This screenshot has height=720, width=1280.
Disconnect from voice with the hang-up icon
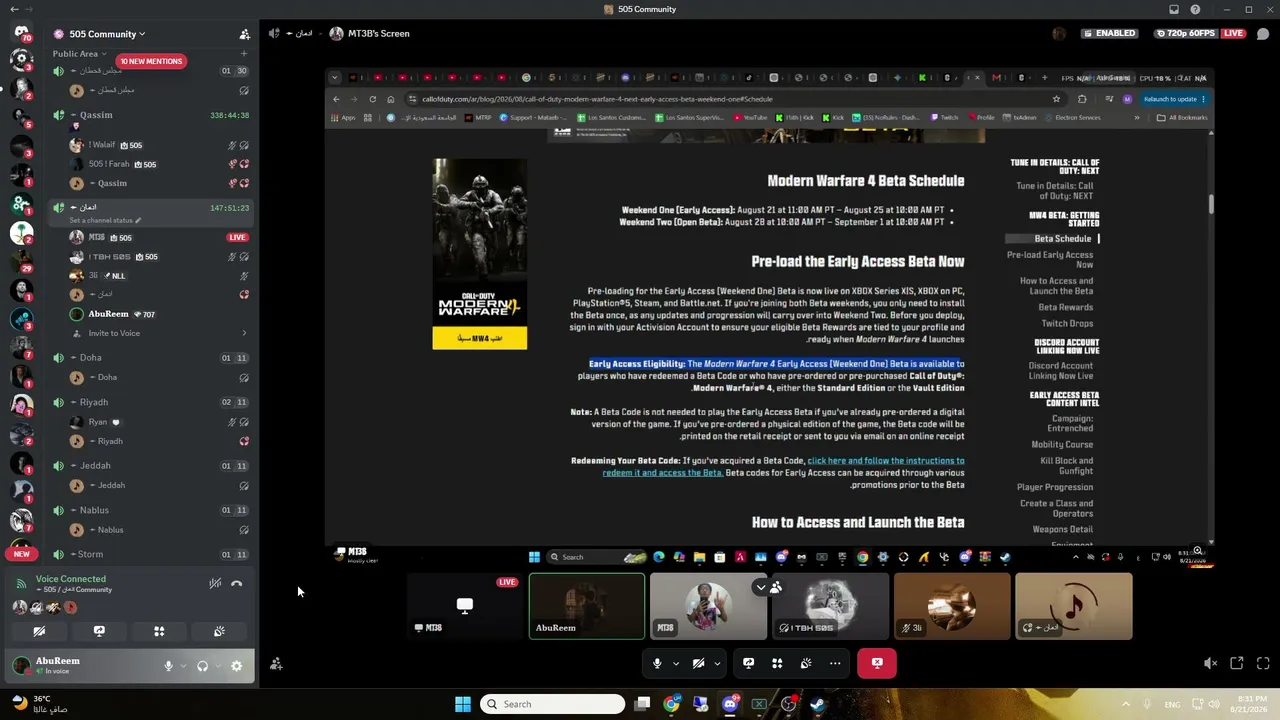click(x=237, y=583)
